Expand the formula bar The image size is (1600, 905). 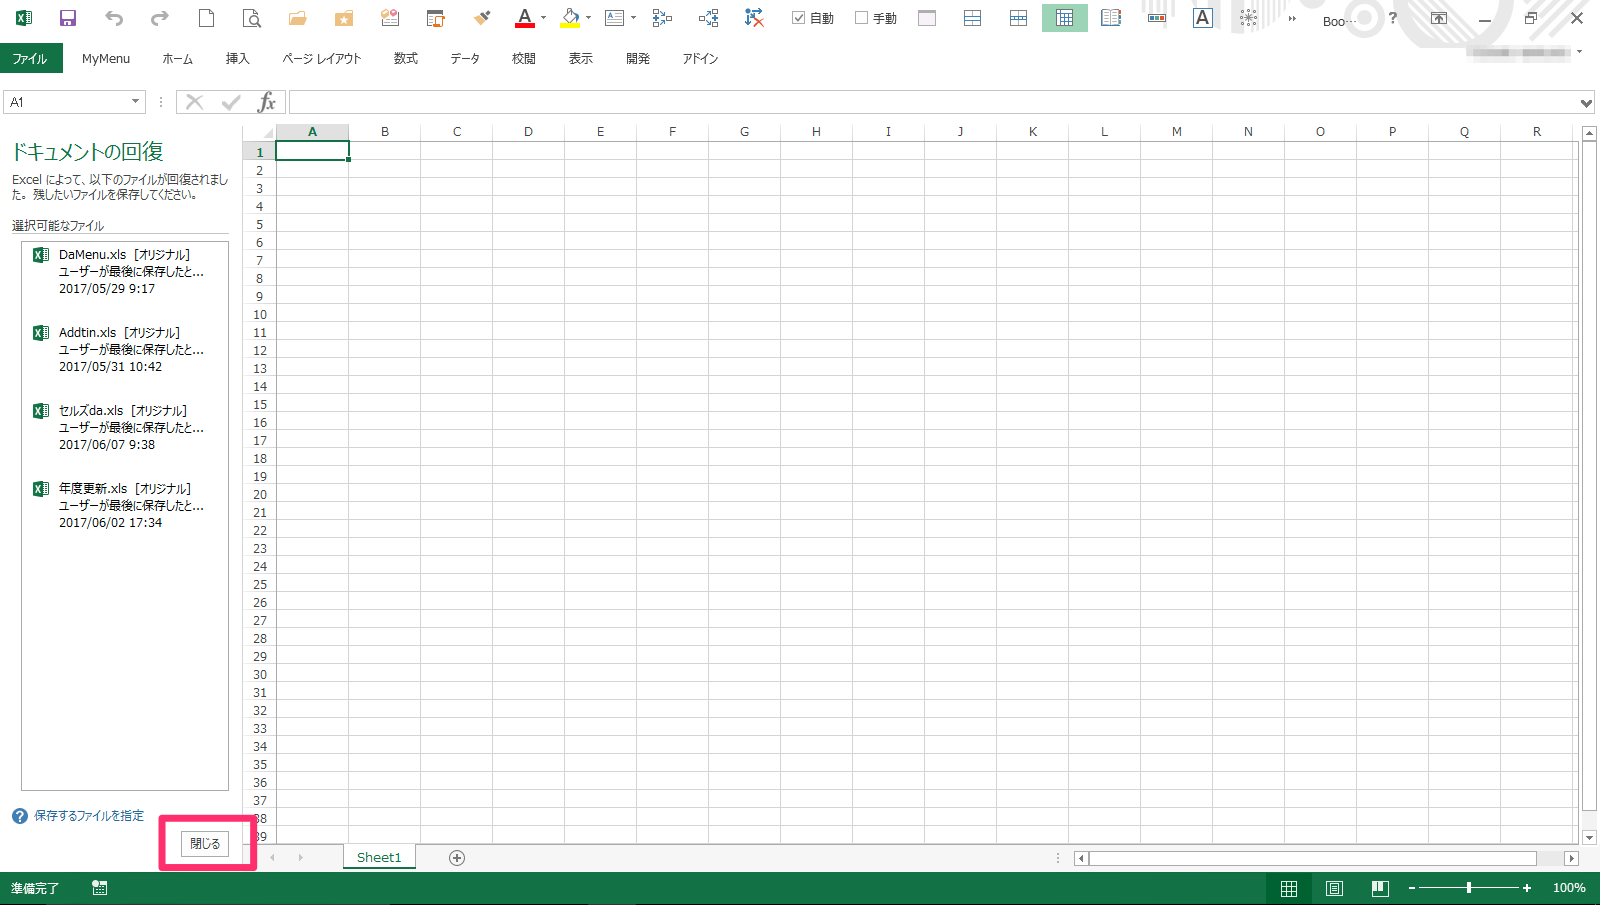(1586, 103)
